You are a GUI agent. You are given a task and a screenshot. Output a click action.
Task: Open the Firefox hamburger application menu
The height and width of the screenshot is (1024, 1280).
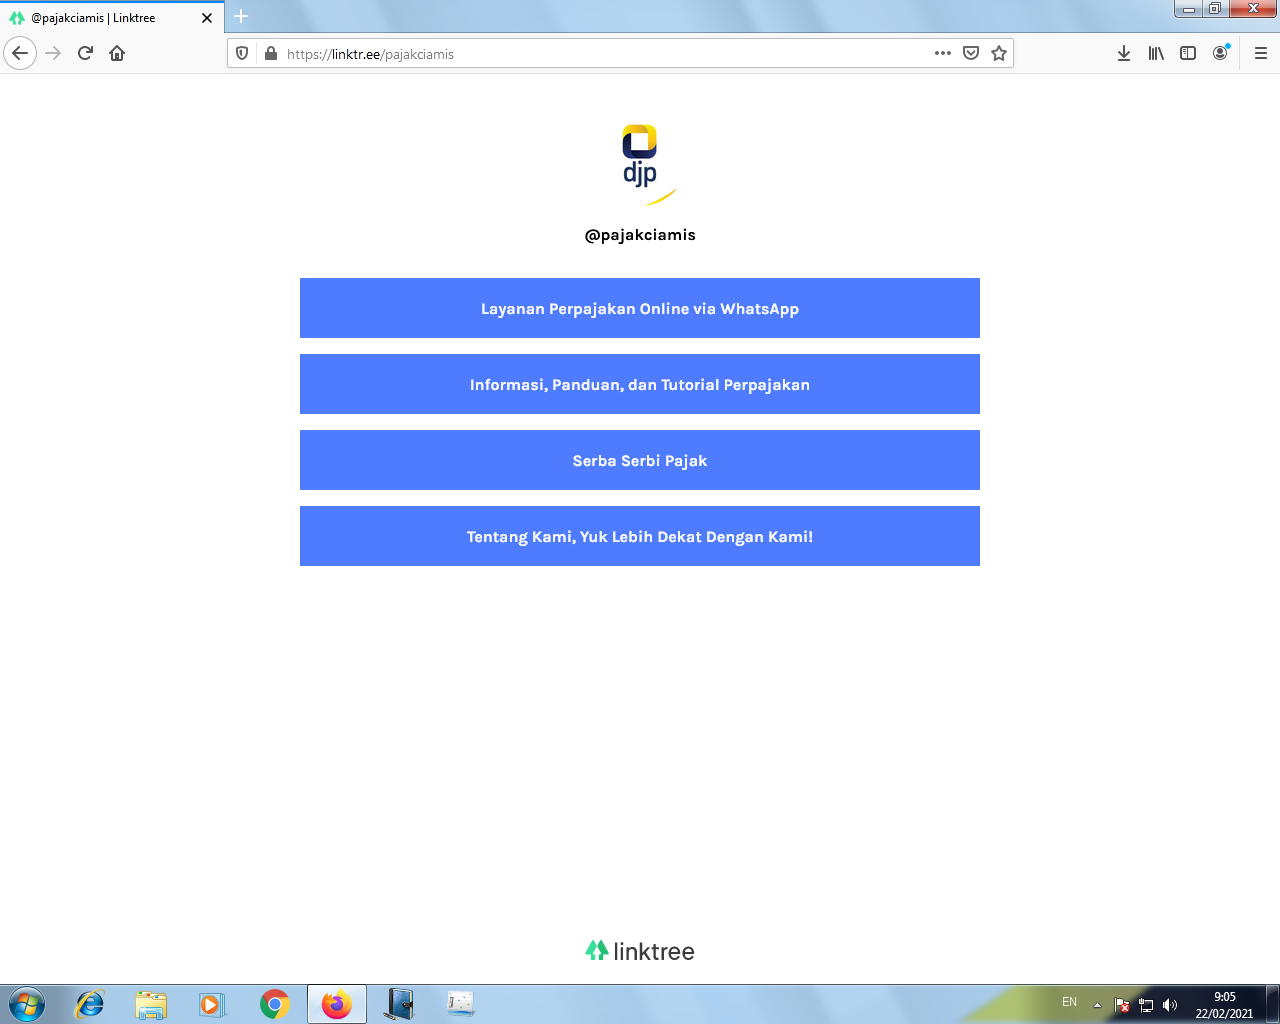point(1260,53)
